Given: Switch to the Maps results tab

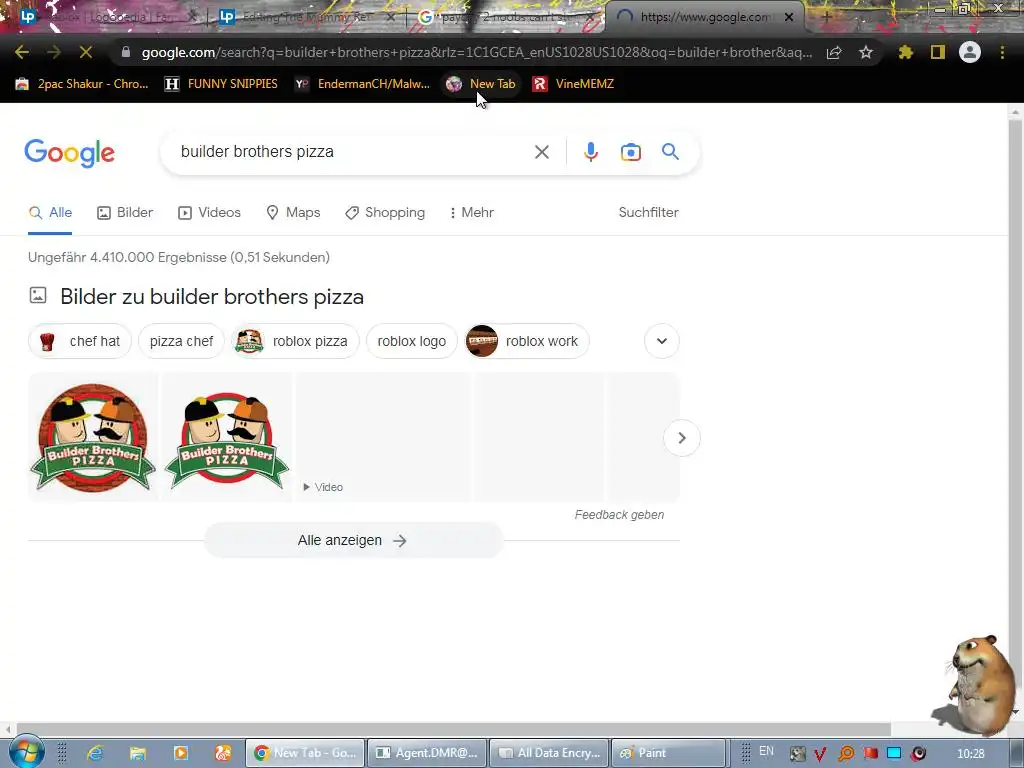Looking at the screenshot, I should [x=293, y=213].
